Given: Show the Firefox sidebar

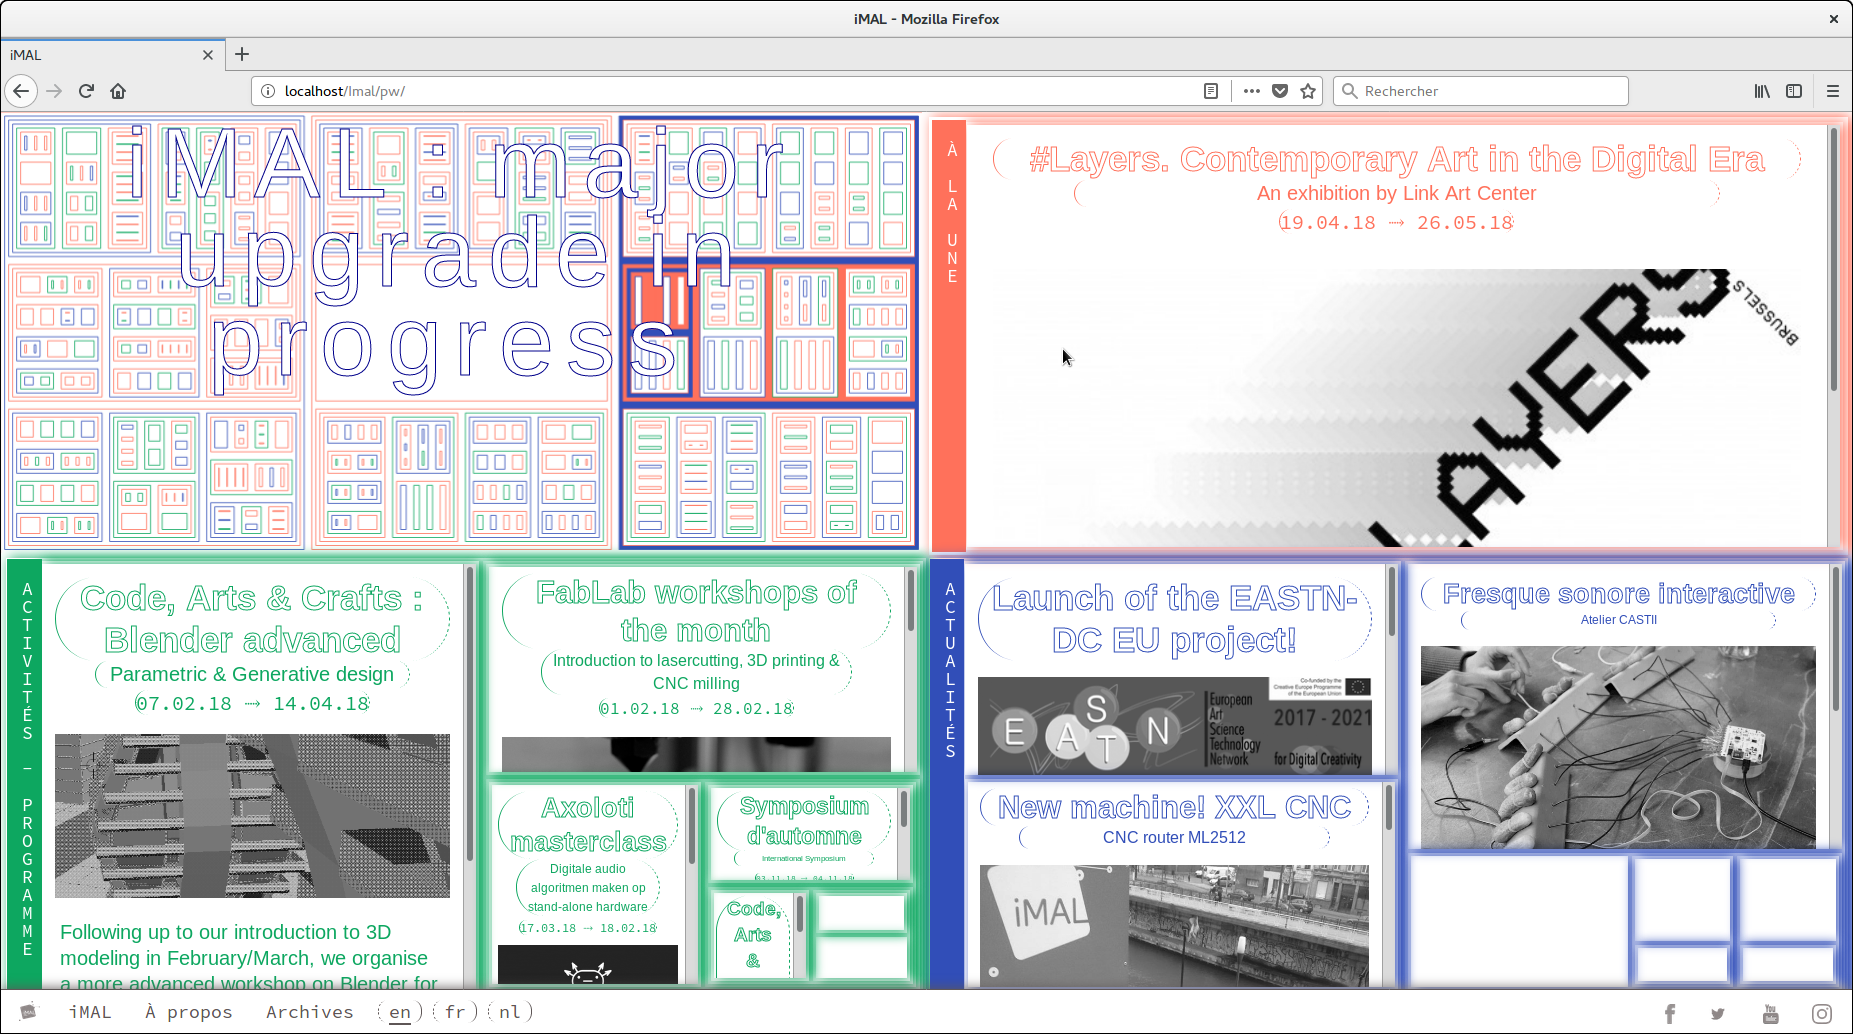Looking at the screenshot, I should [1794, 91].
